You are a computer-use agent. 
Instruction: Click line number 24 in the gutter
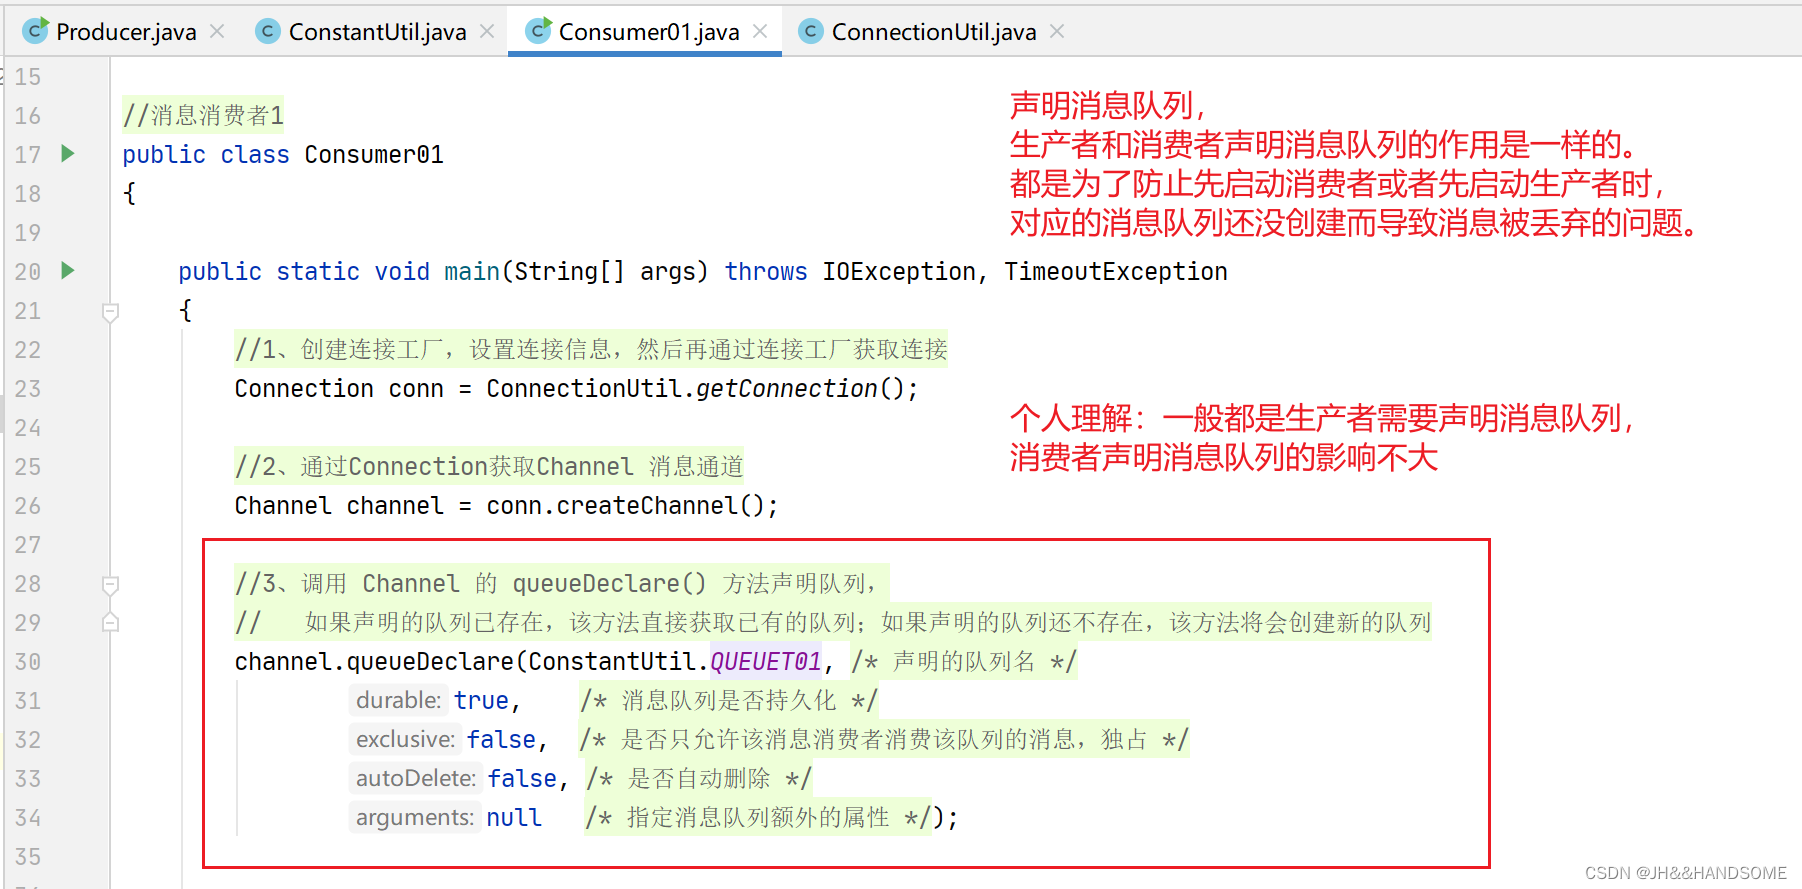pos(28,428)
